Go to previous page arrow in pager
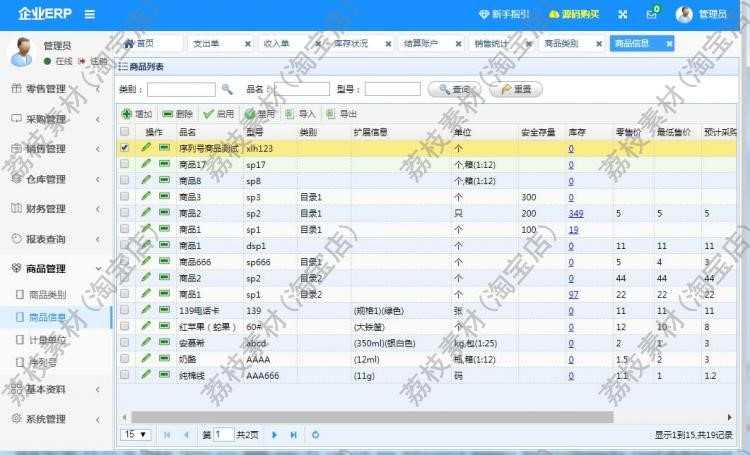Screen dimensions: 750x455 tap(186, 435)
